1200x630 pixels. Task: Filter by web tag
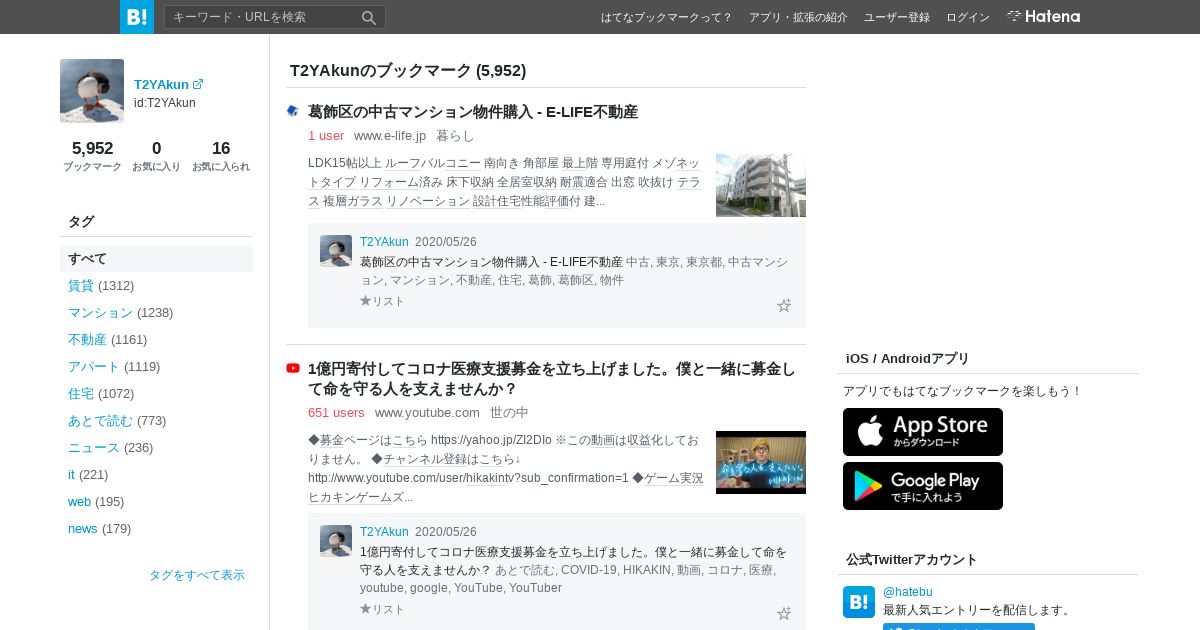click(x=79, y=501)
